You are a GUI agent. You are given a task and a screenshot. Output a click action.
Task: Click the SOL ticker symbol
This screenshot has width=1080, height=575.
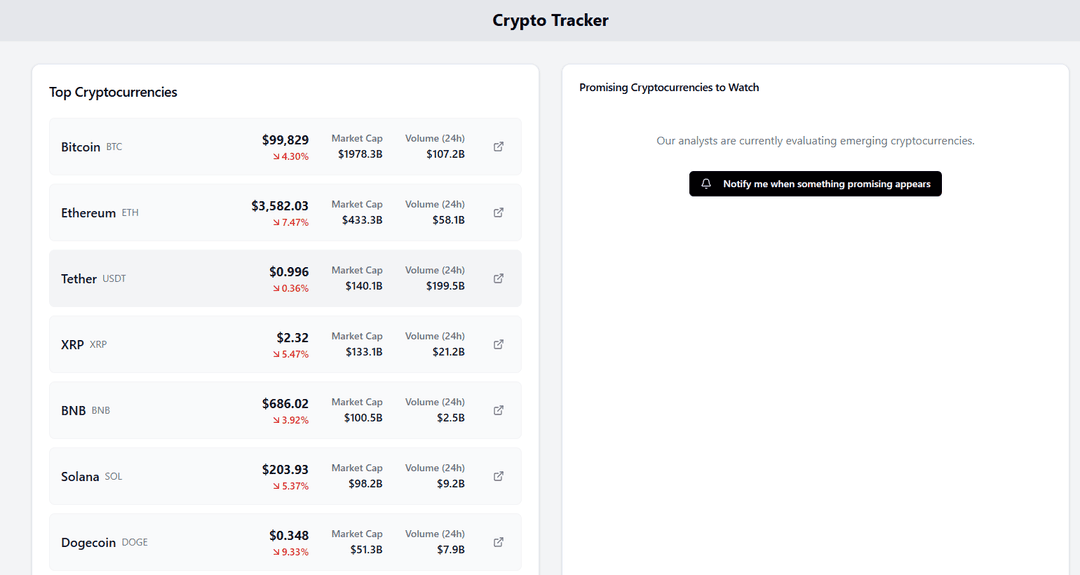114,477
